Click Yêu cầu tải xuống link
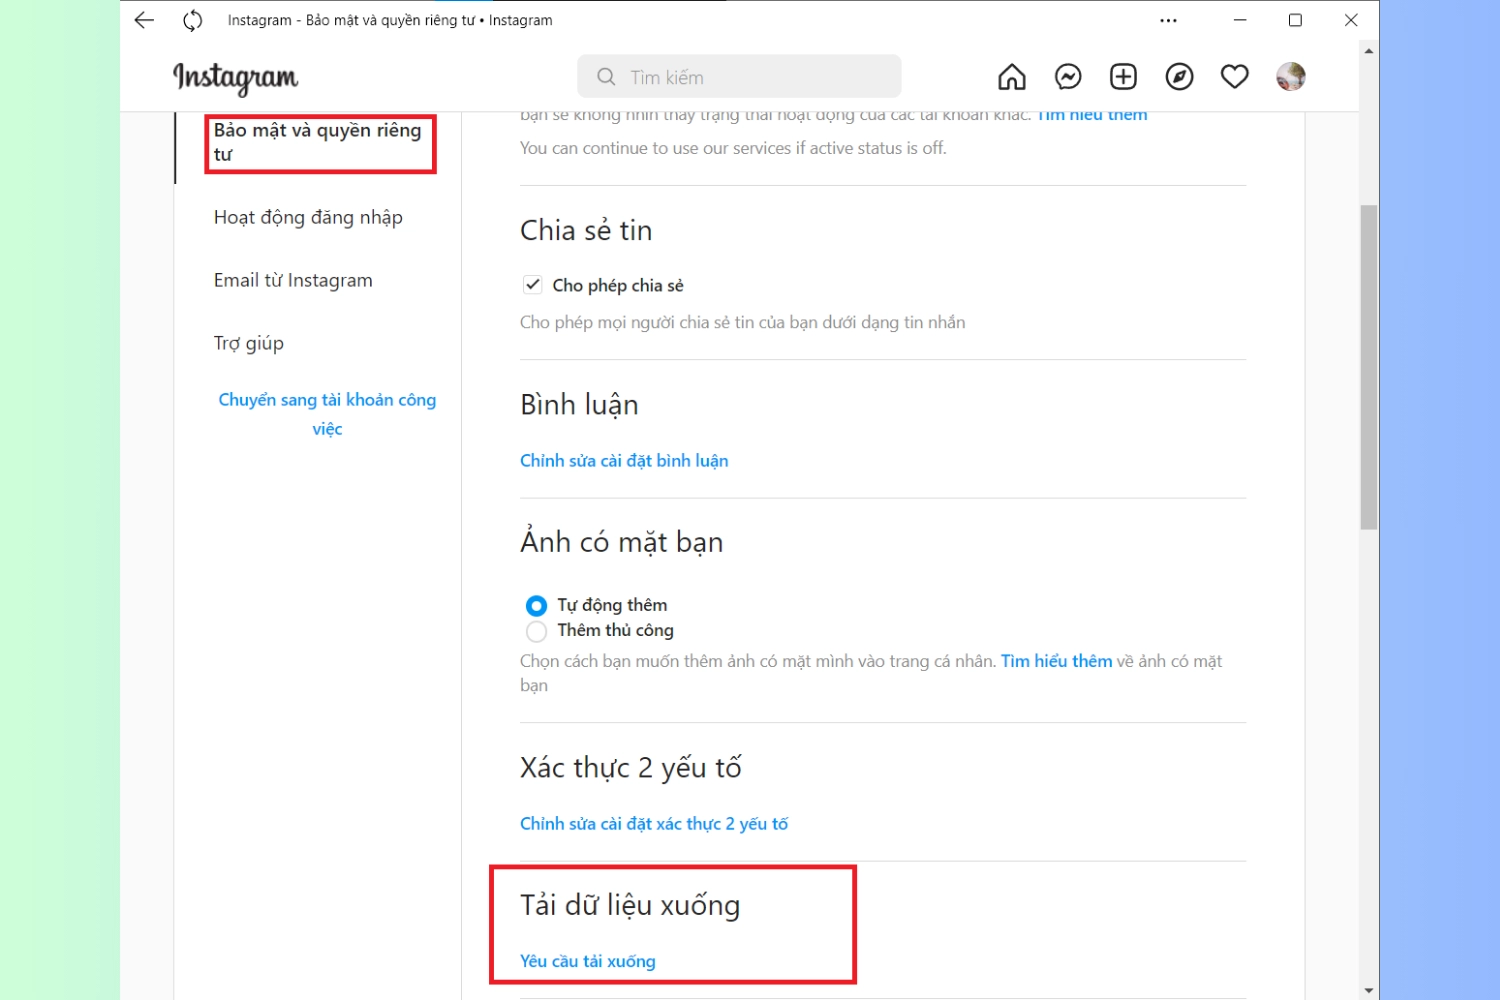 tap(588, 961)
